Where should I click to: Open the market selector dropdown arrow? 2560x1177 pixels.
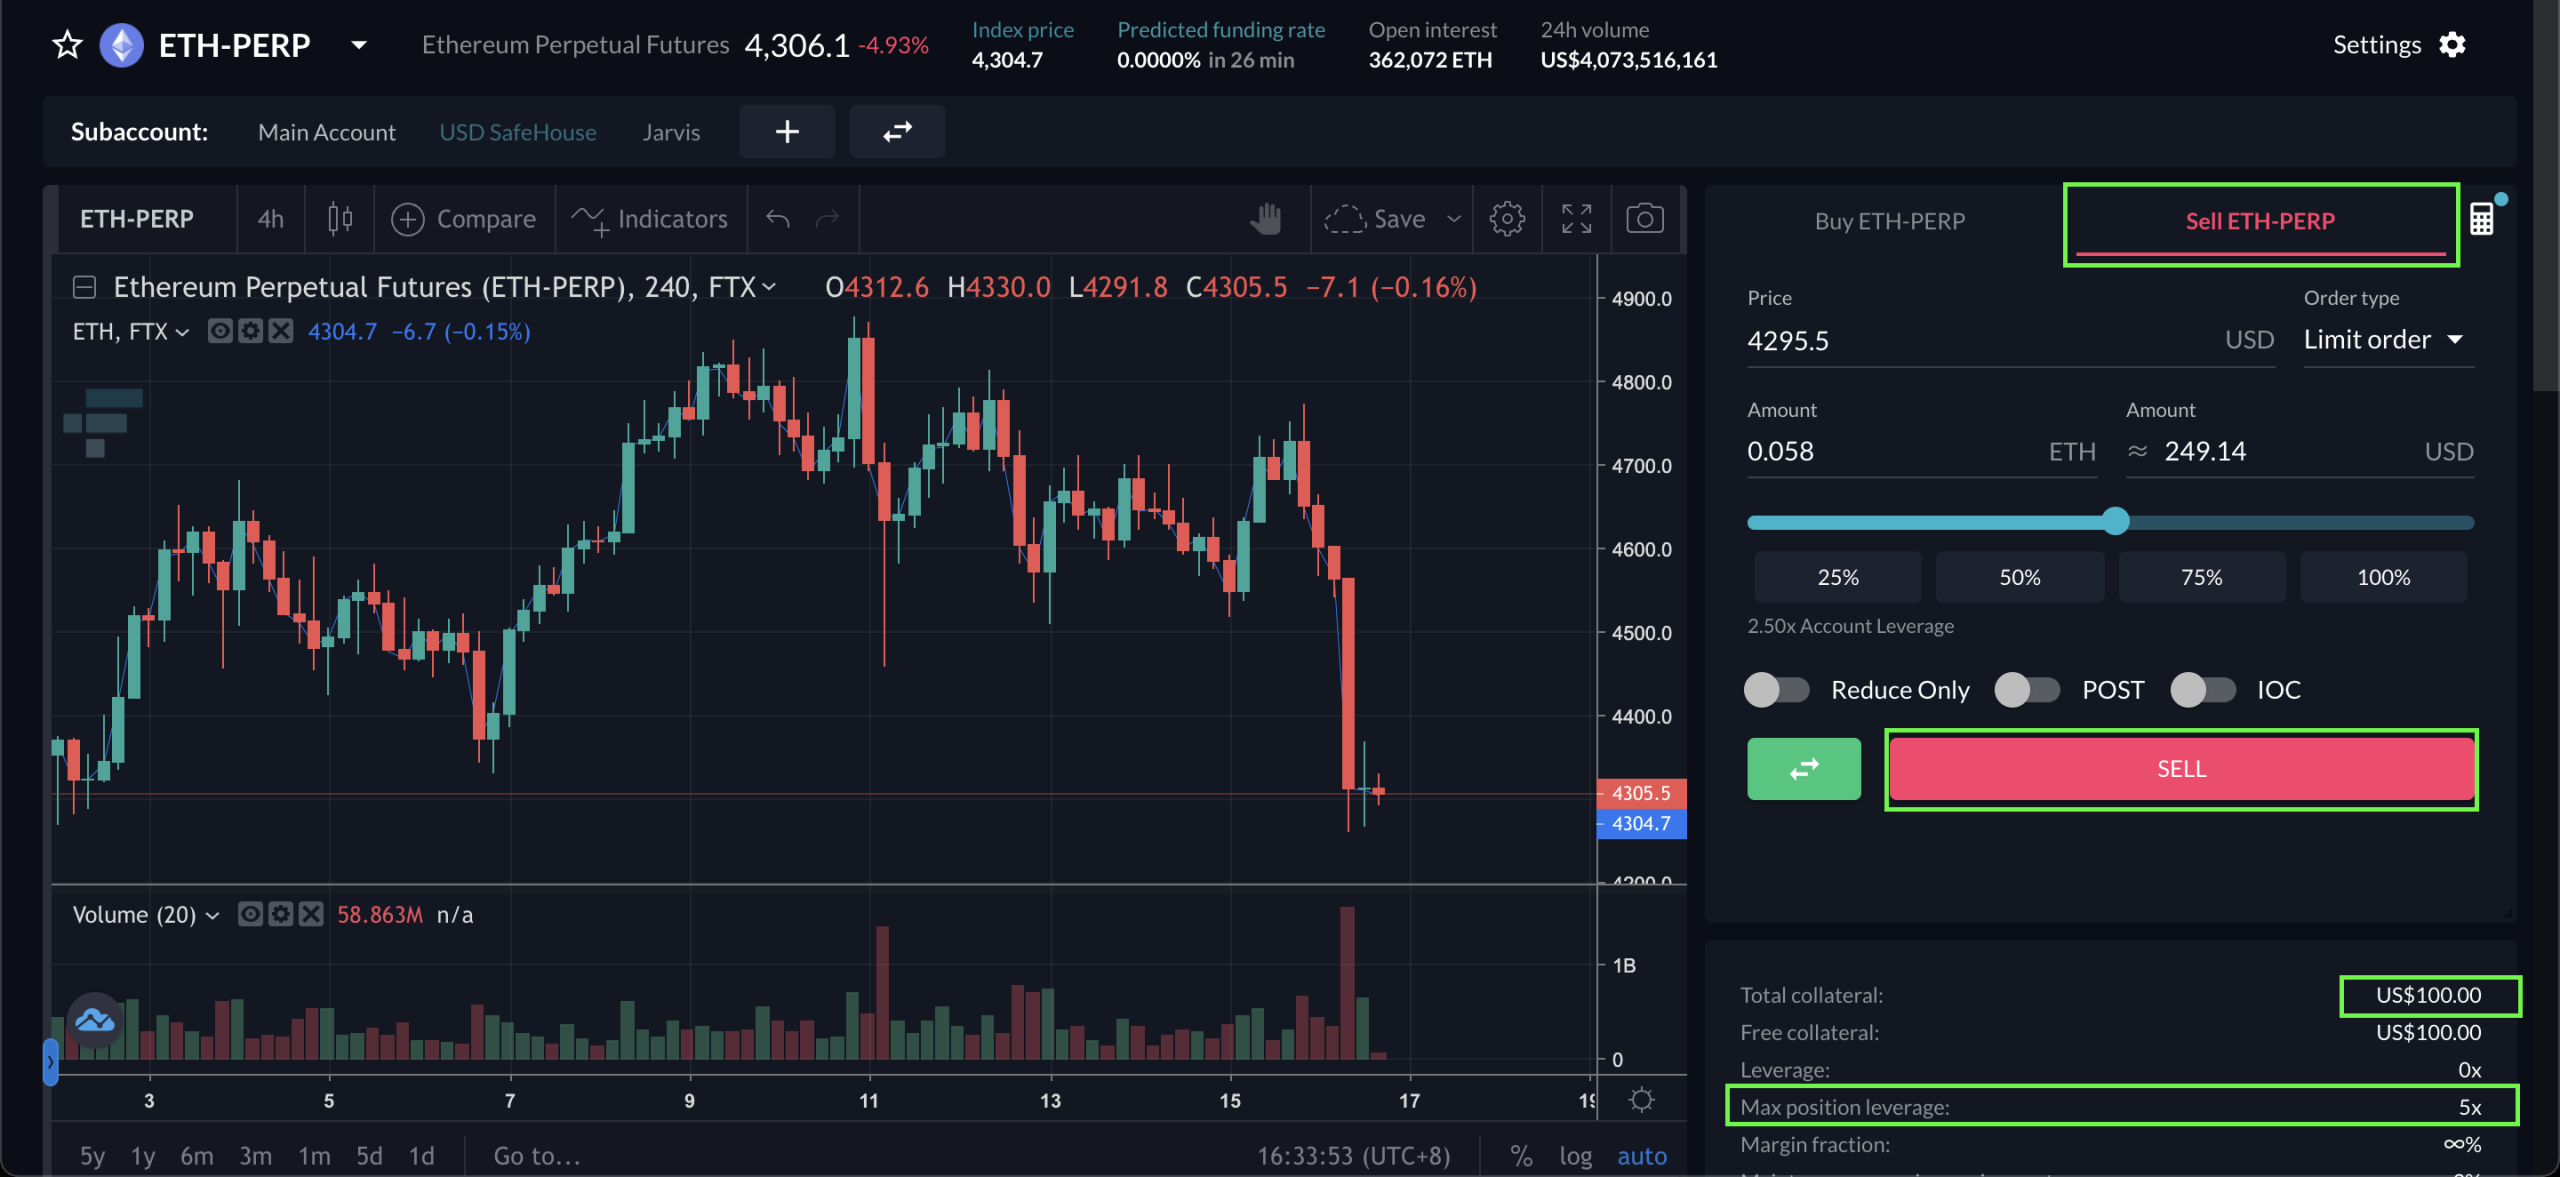pyautogui.click(x=359, y=45)
